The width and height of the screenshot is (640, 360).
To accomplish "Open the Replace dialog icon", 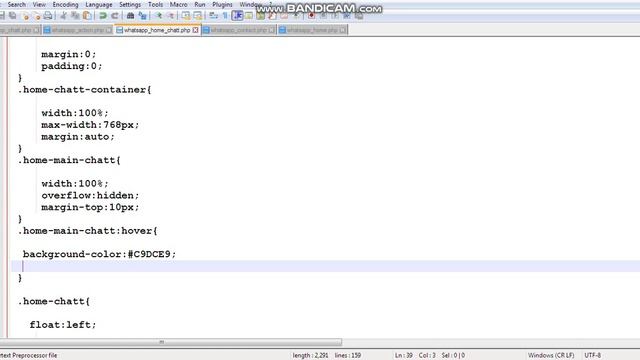I will click(142, 16).
